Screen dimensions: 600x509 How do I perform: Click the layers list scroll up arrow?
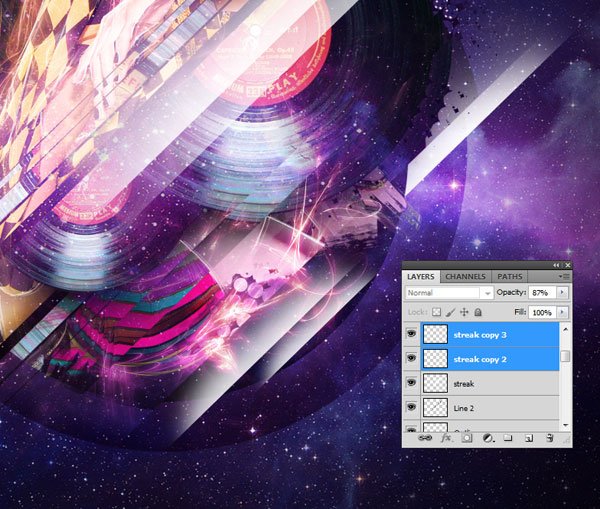coord(565,329)
